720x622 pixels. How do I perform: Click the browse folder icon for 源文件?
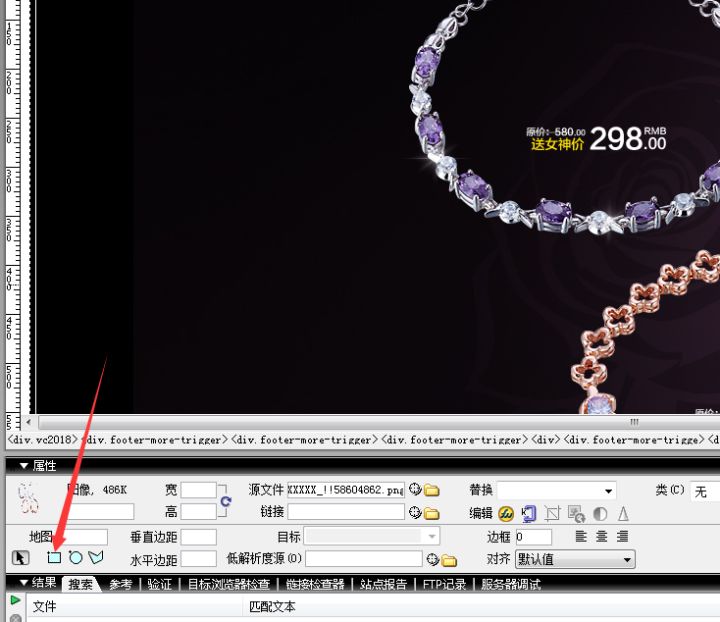[432, 490]
